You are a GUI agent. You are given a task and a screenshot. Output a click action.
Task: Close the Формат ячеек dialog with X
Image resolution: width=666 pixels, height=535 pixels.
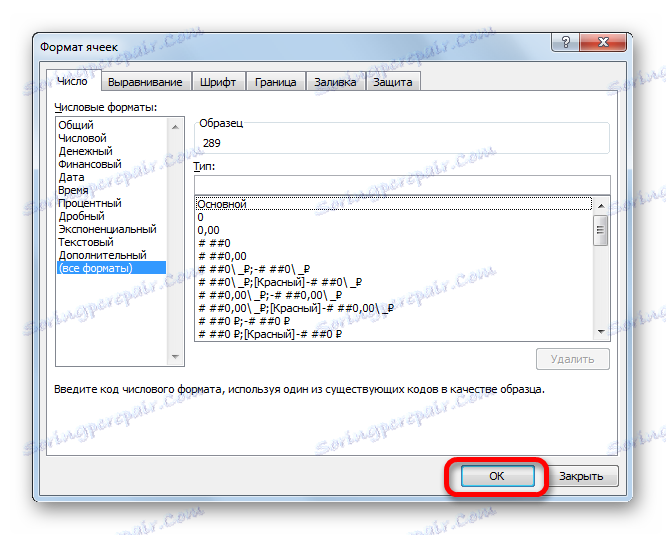[603, 42]
